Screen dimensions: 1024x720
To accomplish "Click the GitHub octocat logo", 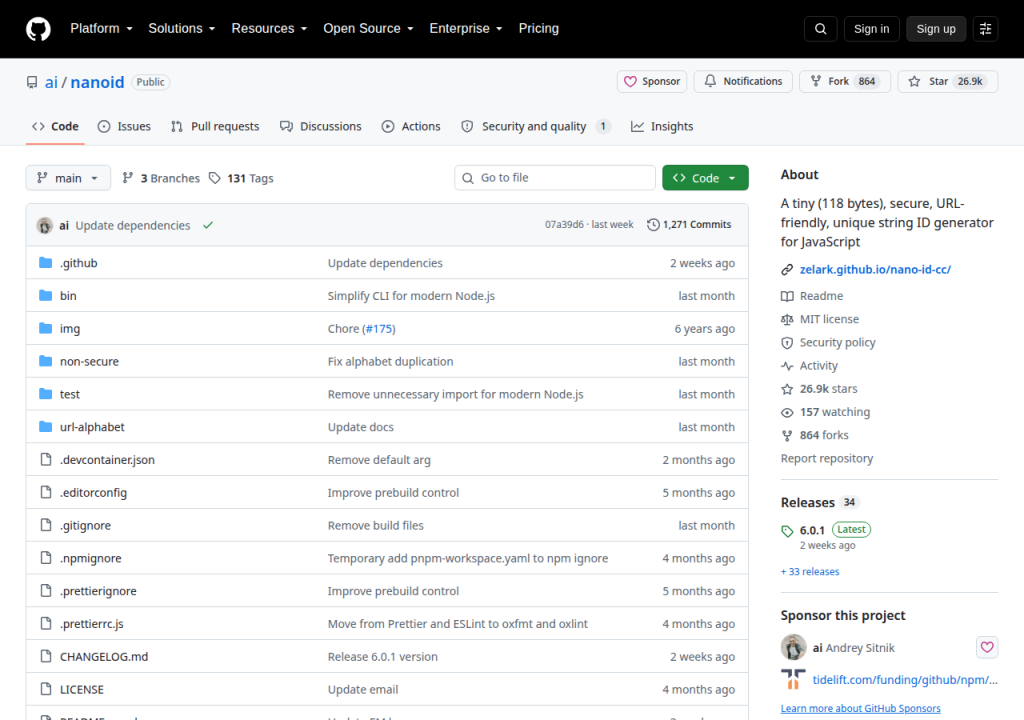I will 38,29.
